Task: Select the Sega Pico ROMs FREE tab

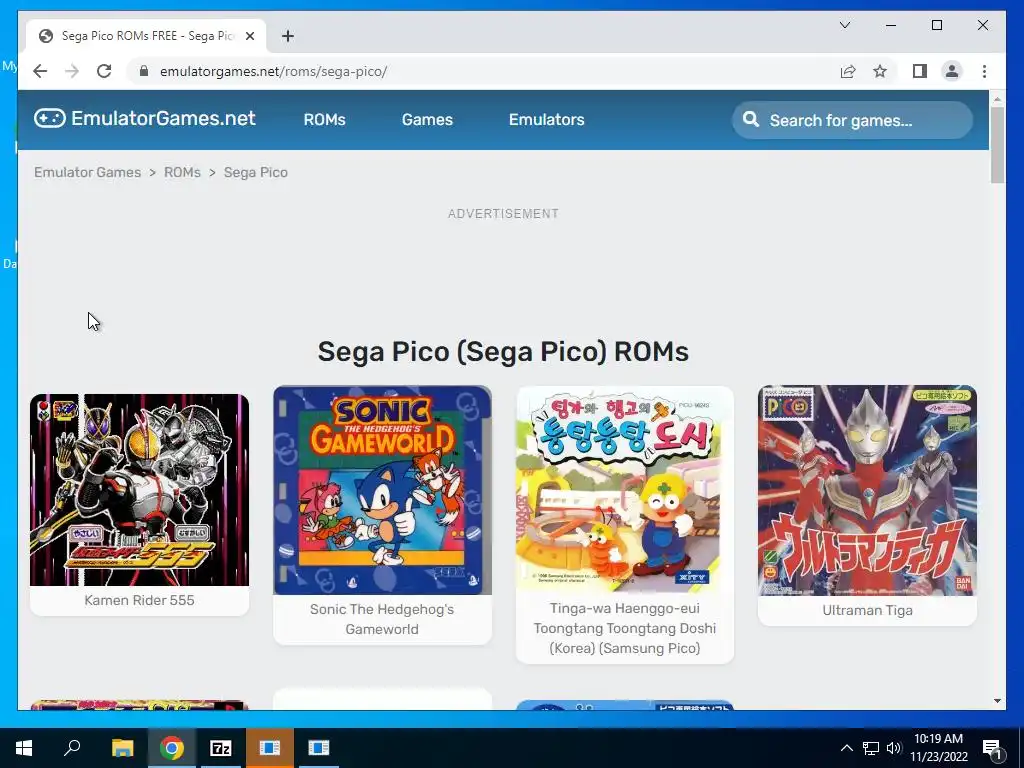Action: [146, 36]
